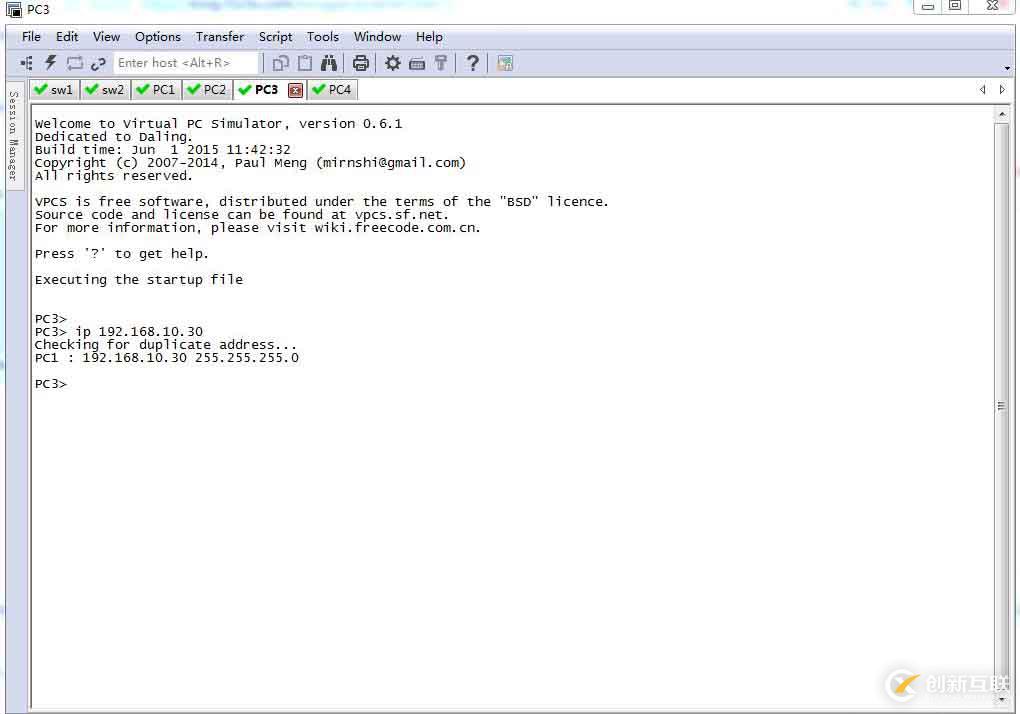
Task: Click the terminal scrollbar up arrow
Action: tap(1002, 114)
